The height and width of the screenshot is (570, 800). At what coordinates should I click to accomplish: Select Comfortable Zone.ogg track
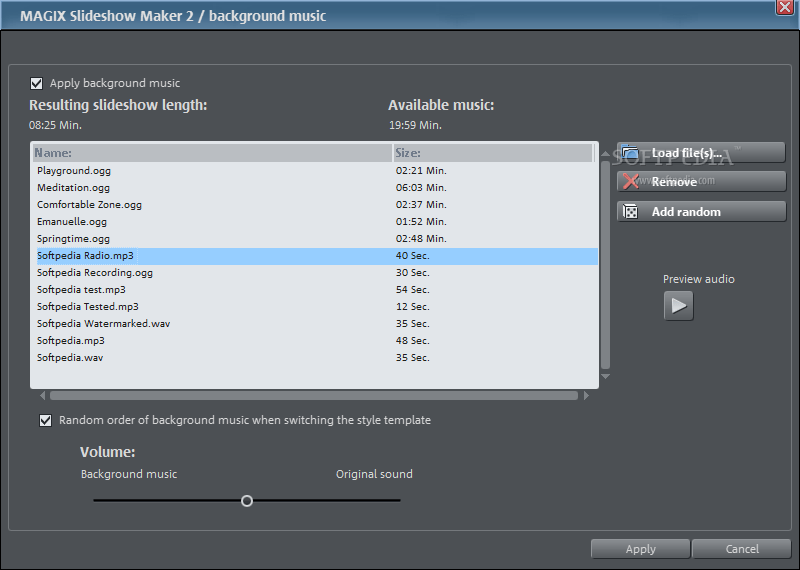[316, 205]
